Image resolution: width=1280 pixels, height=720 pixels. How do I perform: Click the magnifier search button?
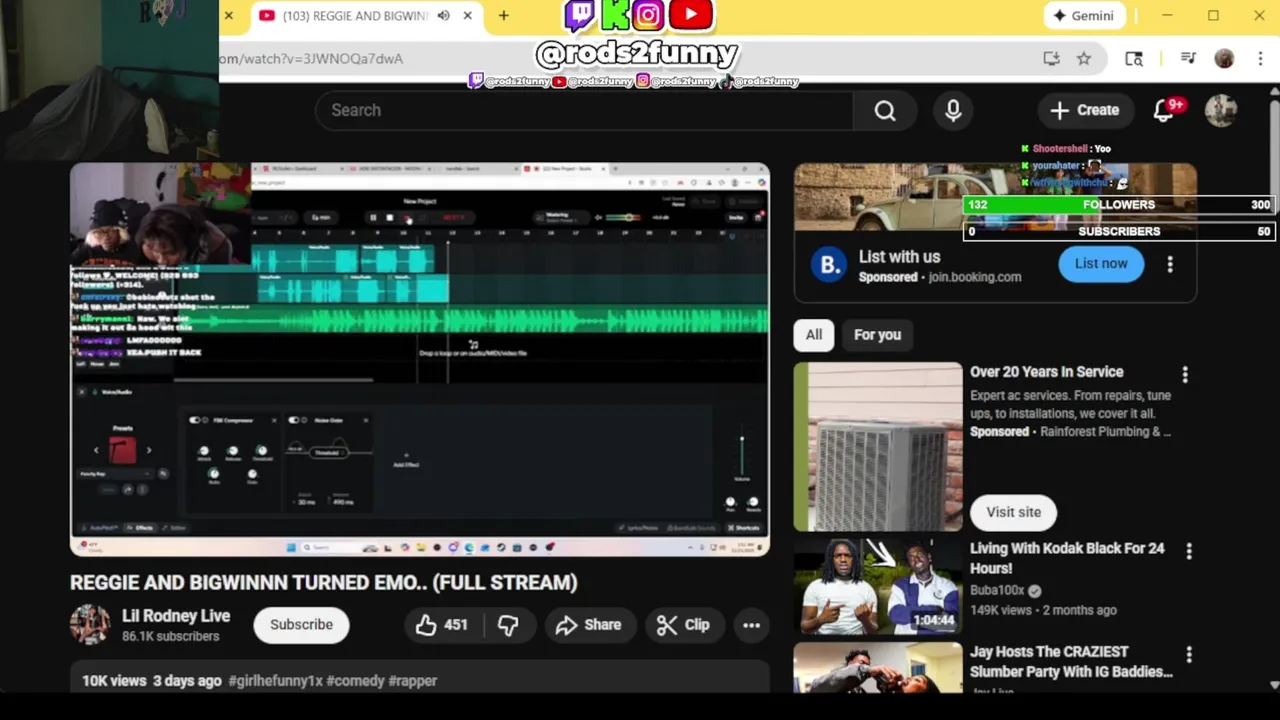(x=885, y=110)
